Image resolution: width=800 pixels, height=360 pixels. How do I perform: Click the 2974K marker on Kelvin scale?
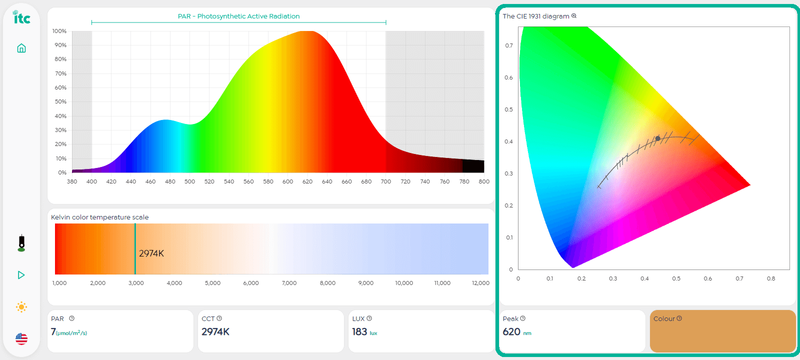pos(135,249)
